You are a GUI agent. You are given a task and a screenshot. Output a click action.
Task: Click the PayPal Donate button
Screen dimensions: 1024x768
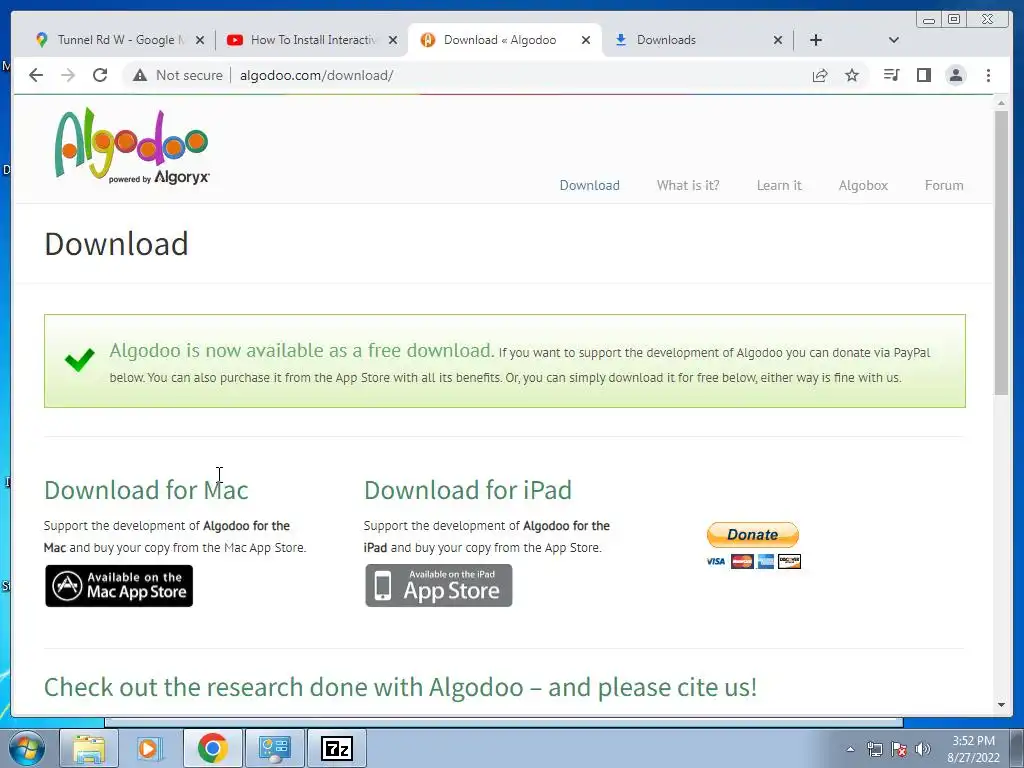point(752,534)
